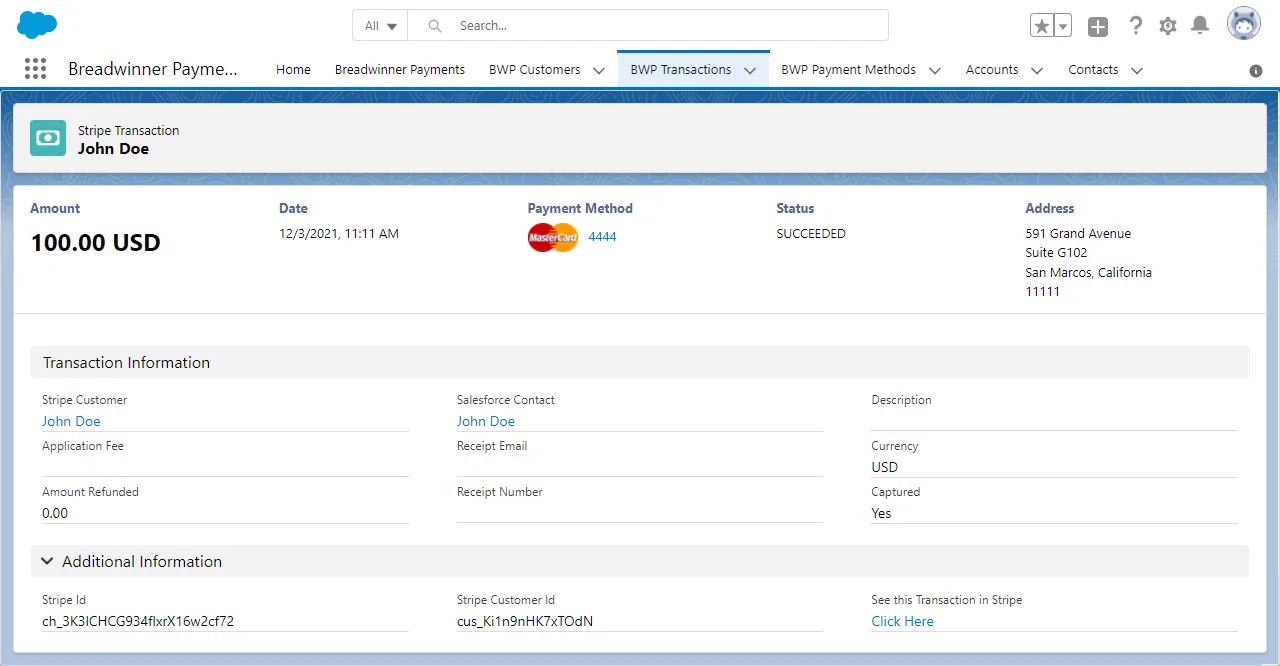Click the Receipt Email field label
The image size is (1280, 666).
click(492, 446)
